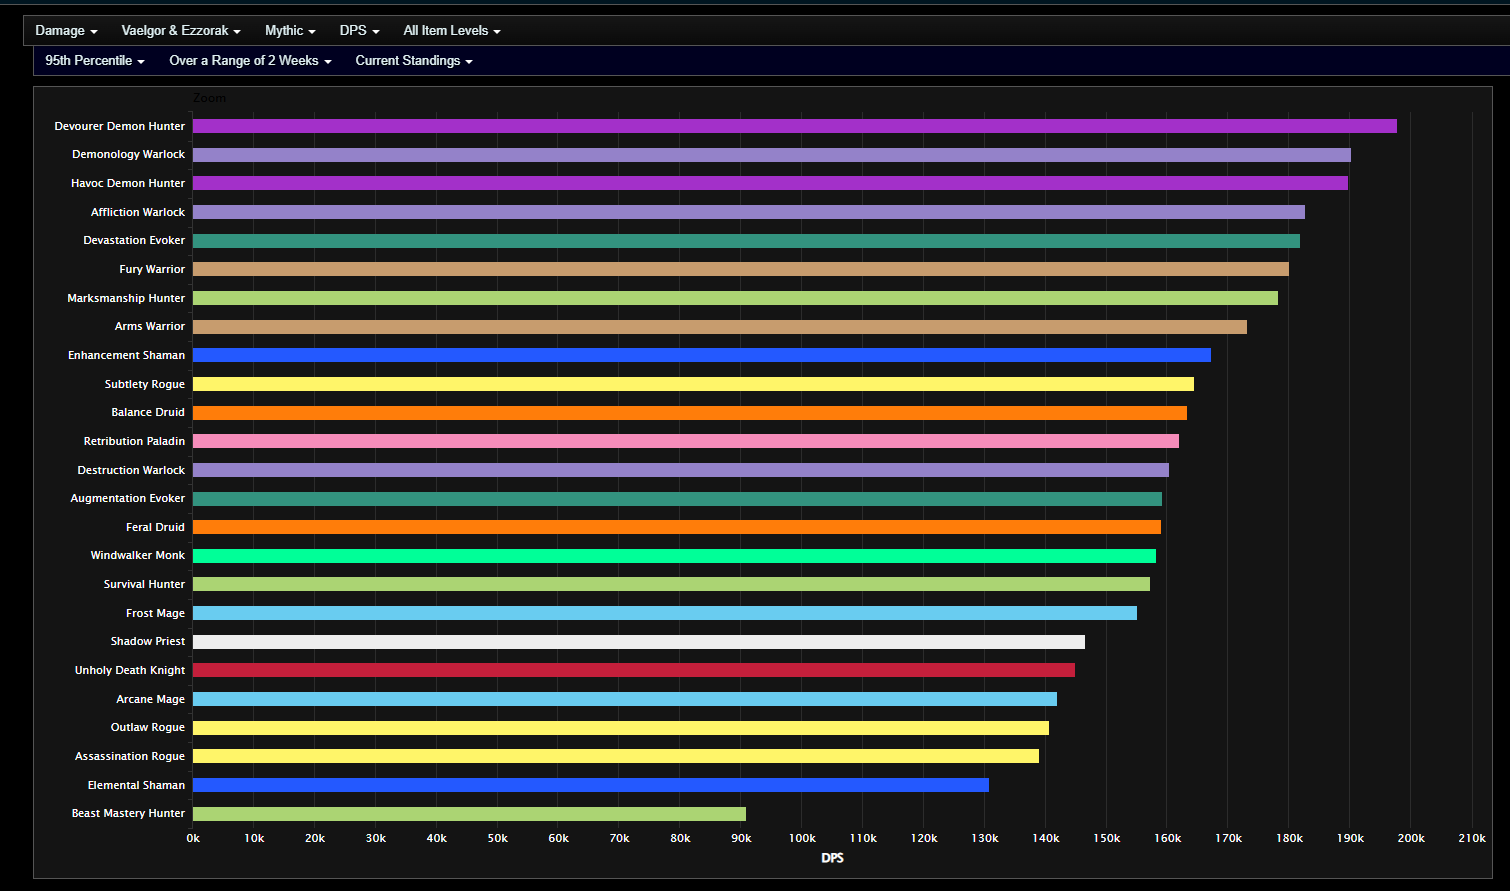Screen dimensions: 1510x891
Task: Expand the All Item Levels dropdown
Action: coord(452,31)
